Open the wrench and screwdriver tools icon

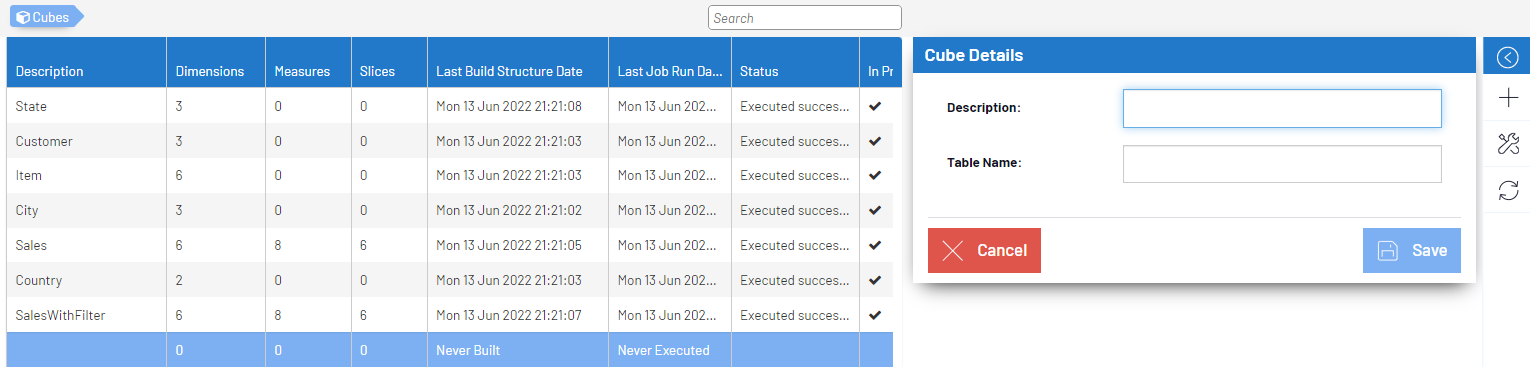[1508, 144]
